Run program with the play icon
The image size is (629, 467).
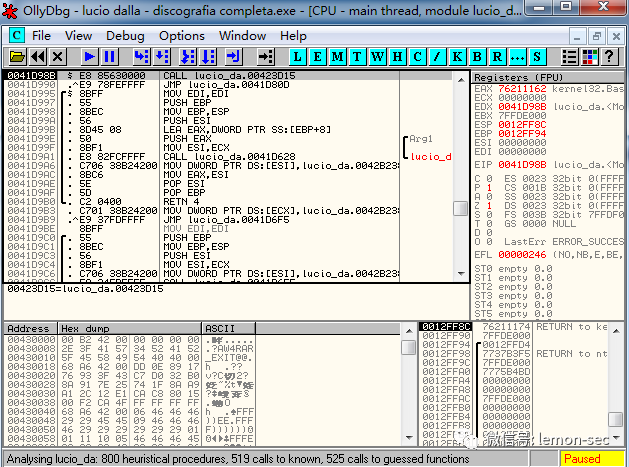89,57
